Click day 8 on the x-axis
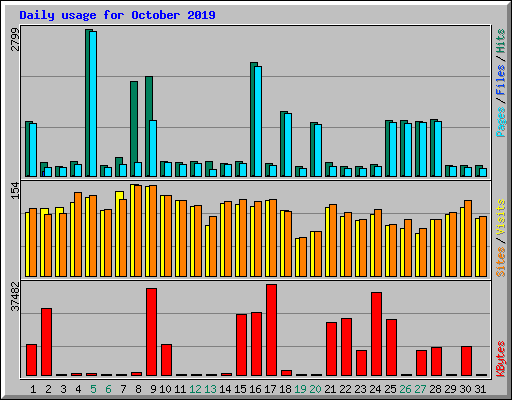 point(138,389)
